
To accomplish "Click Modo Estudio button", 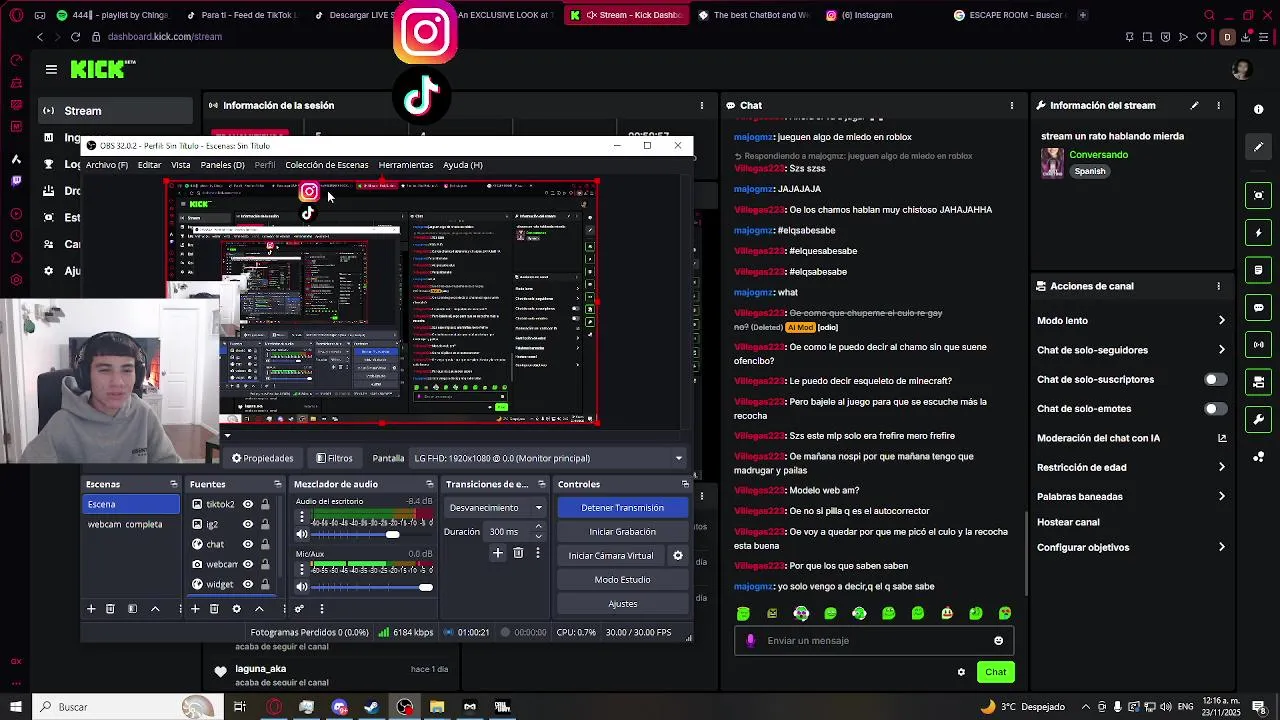I will (x=622, y=580).
